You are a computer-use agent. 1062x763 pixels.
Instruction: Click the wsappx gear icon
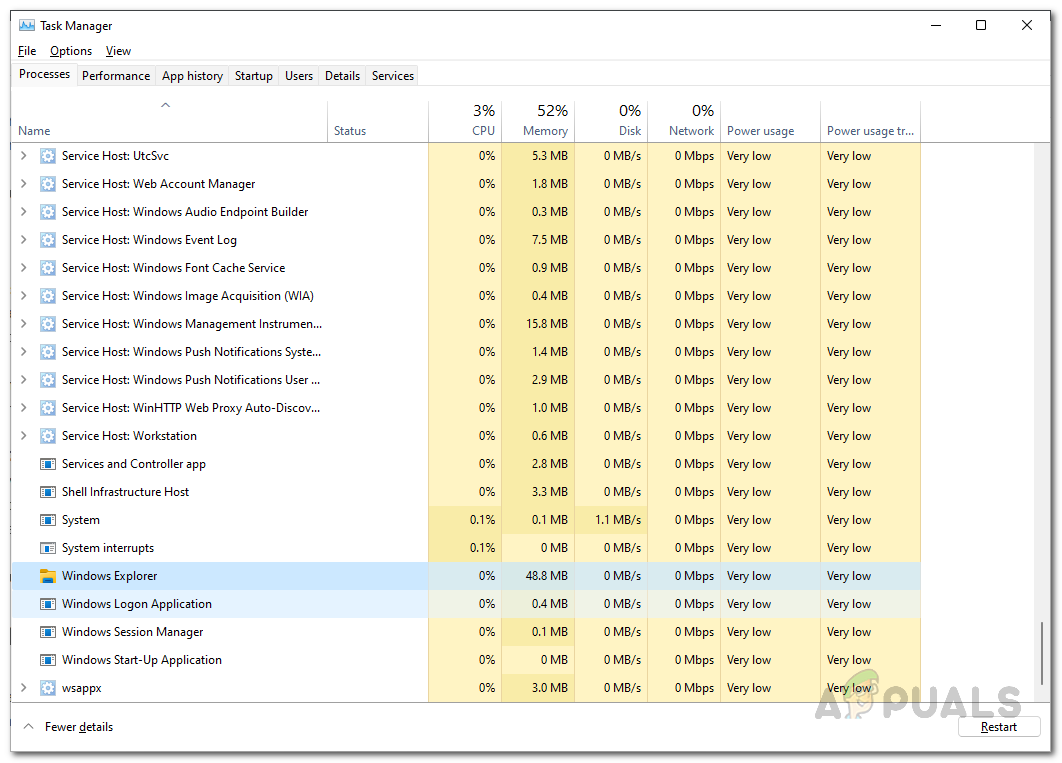(x=48, y=688)
